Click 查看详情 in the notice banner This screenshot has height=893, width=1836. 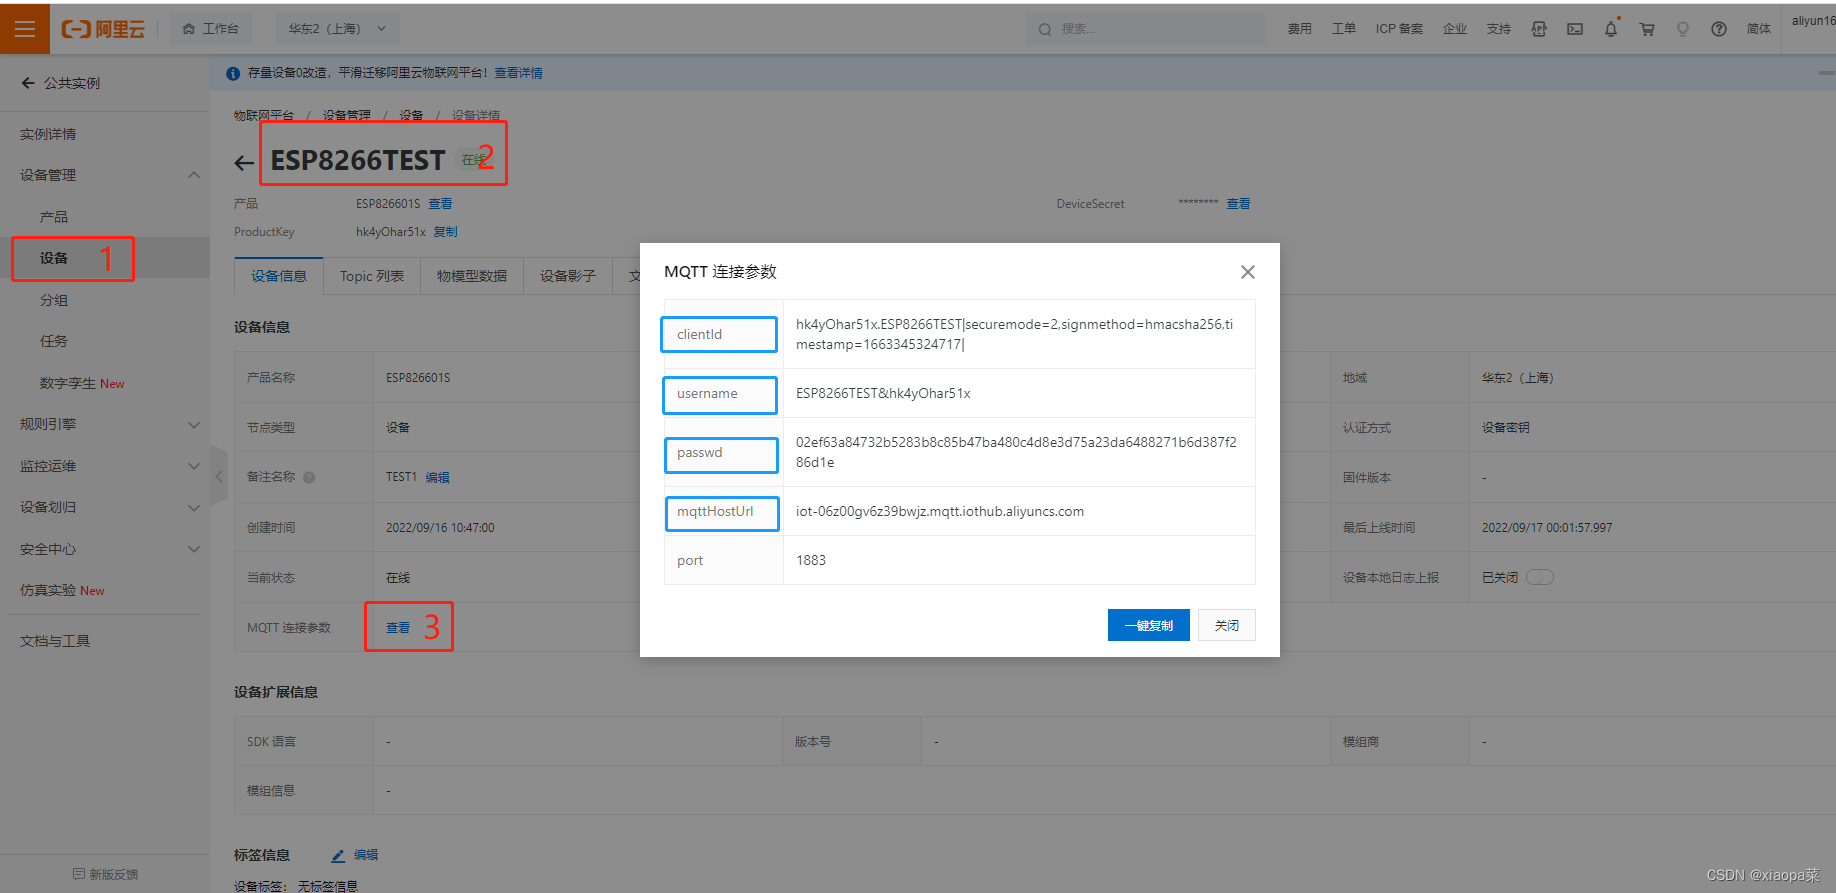click(x=518, y=73)
